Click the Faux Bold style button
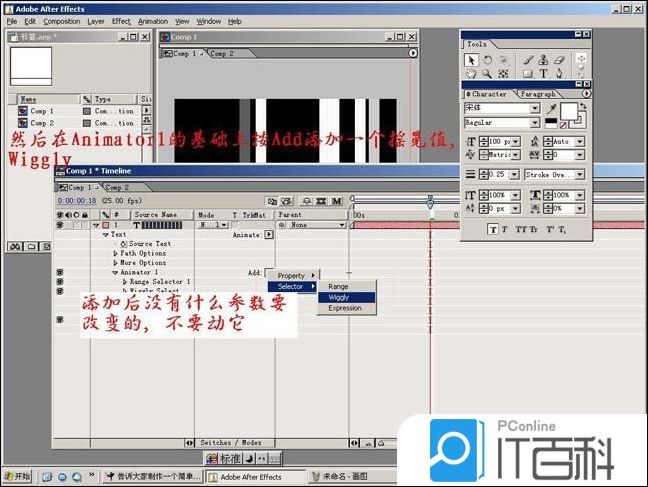Viewport: 648px width, 487px height. 493,230
